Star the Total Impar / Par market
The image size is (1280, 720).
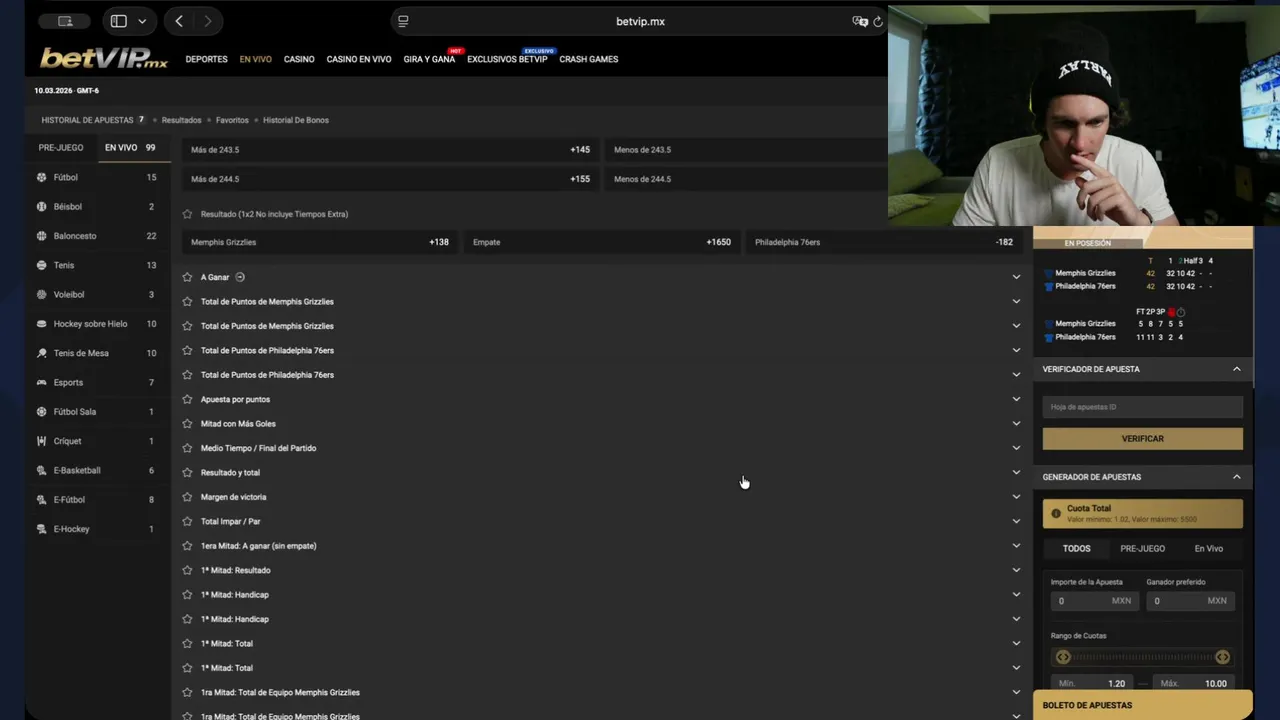pyautogui.click(x=187, y=521)
